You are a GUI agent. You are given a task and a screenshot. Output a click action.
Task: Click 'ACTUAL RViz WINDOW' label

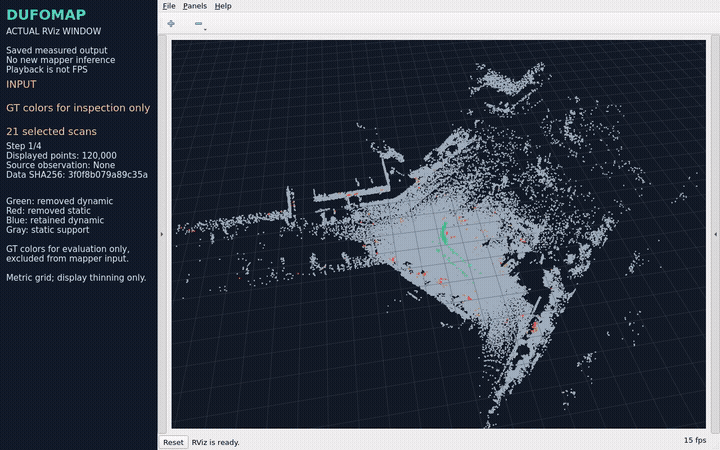pyautogui.click(x=53, y=31)
